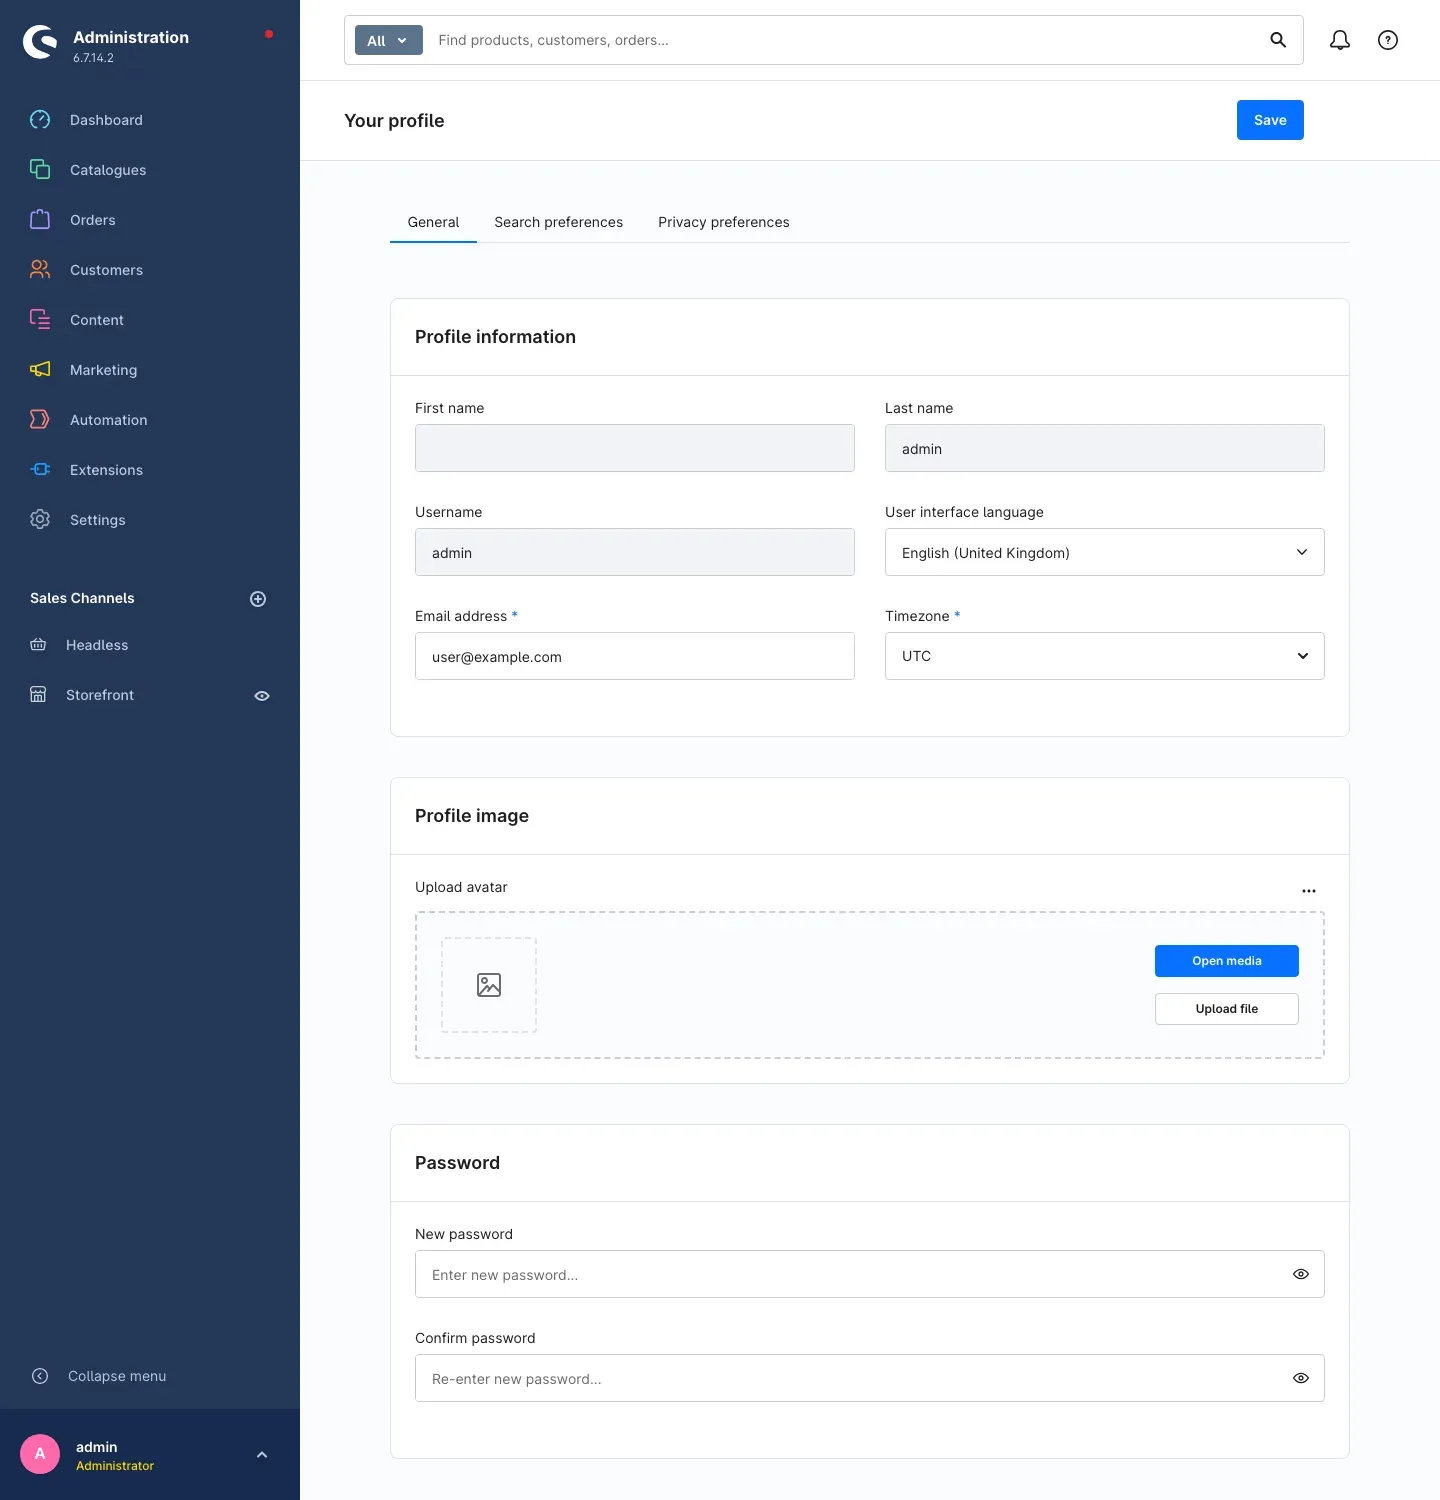Click the Confirm password field
1440x1500 pixels.
point(870,1378)
